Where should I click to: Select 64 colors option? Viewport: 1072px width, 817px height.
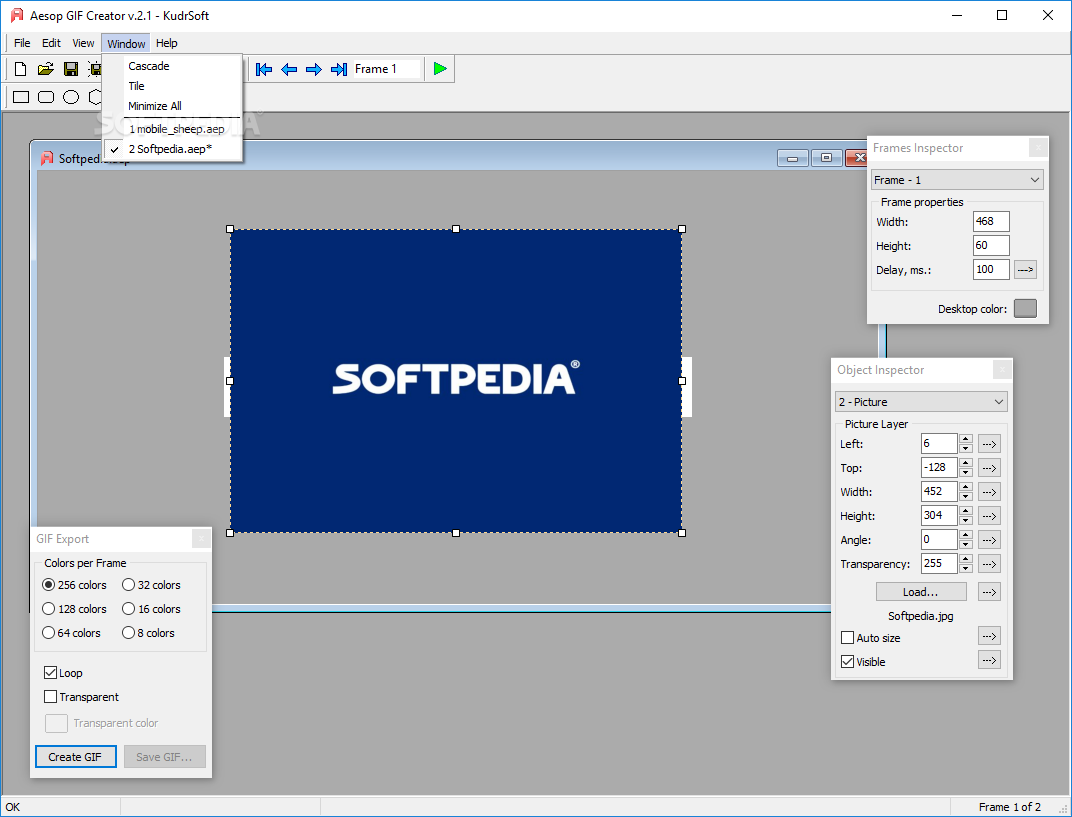coord(71,632)
